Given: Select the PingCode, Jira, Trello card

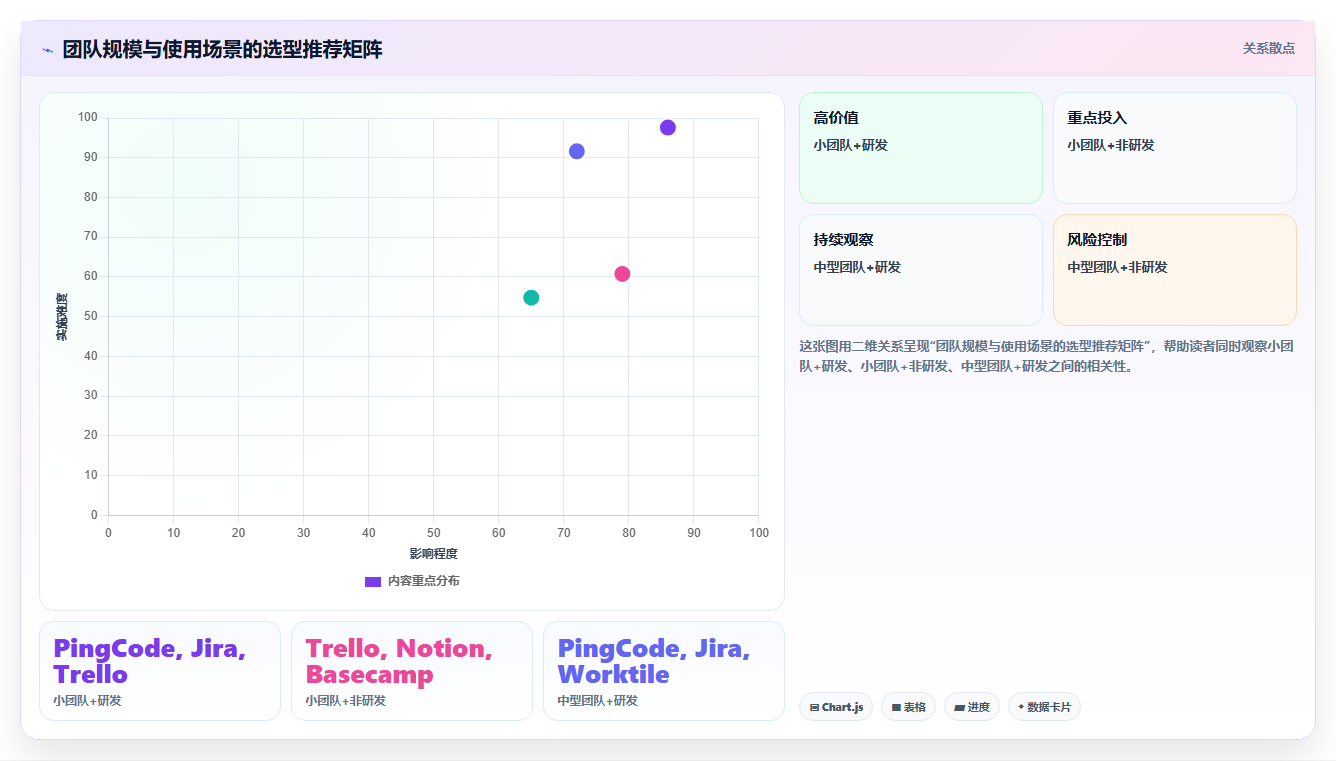Looking at the screenshot, I should pyautogui.click(x=160, y=671).
